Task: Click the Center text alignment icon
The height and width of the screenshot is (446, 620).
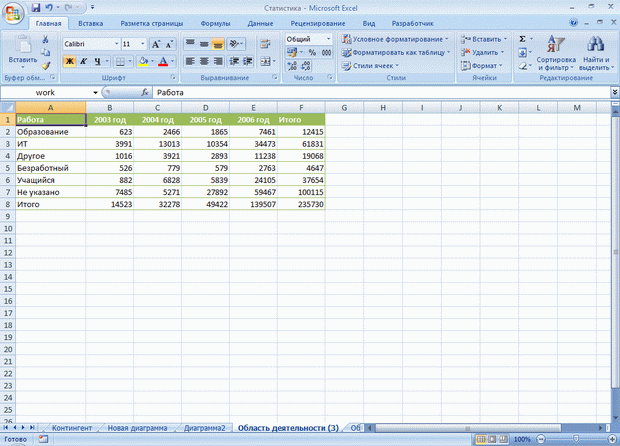Action: 205,61
